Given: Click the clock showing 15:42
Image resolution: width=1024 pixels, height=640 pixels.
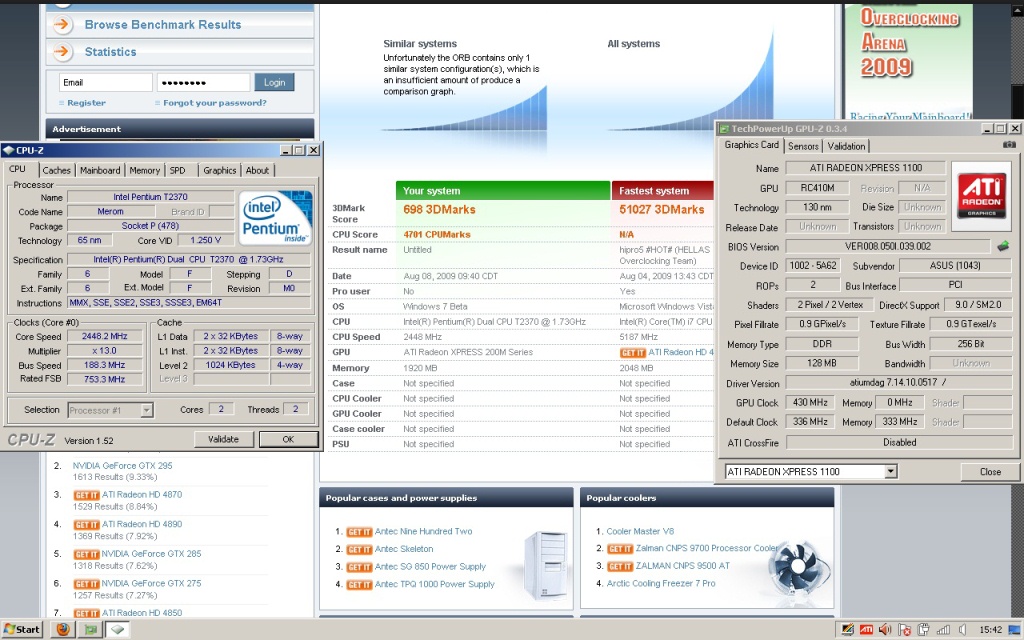Looking at the screenshot, I should 991,630.
